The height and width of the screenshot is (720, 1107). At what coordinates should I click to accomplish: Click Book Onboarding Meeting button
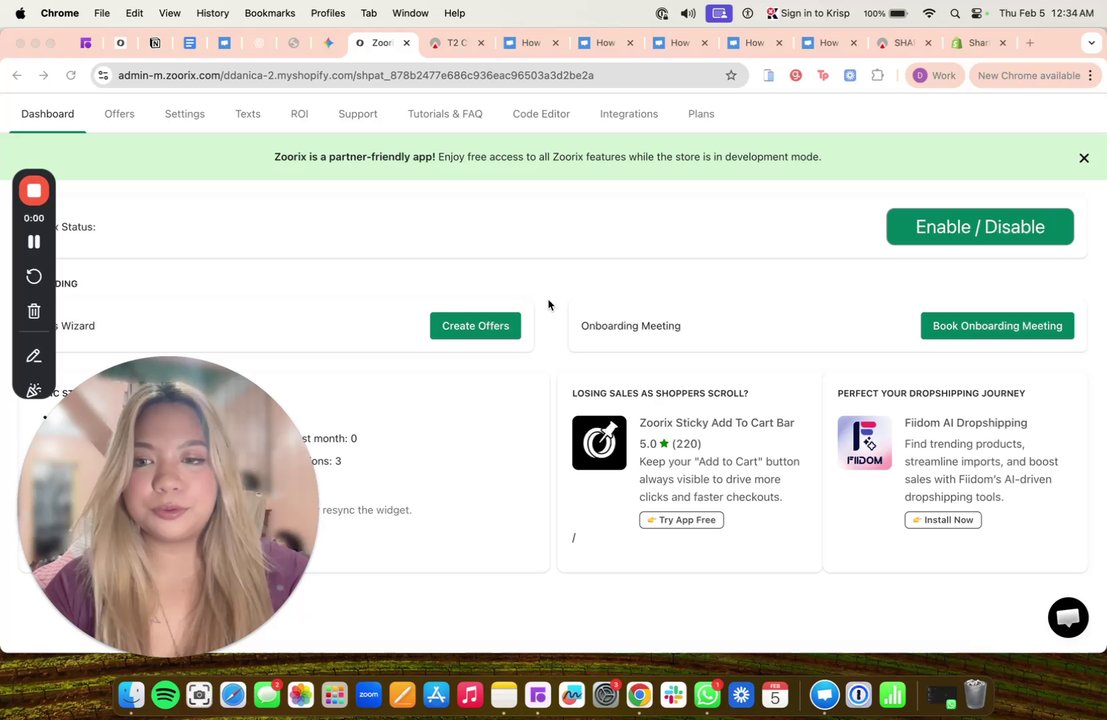[x=997, y=325]
